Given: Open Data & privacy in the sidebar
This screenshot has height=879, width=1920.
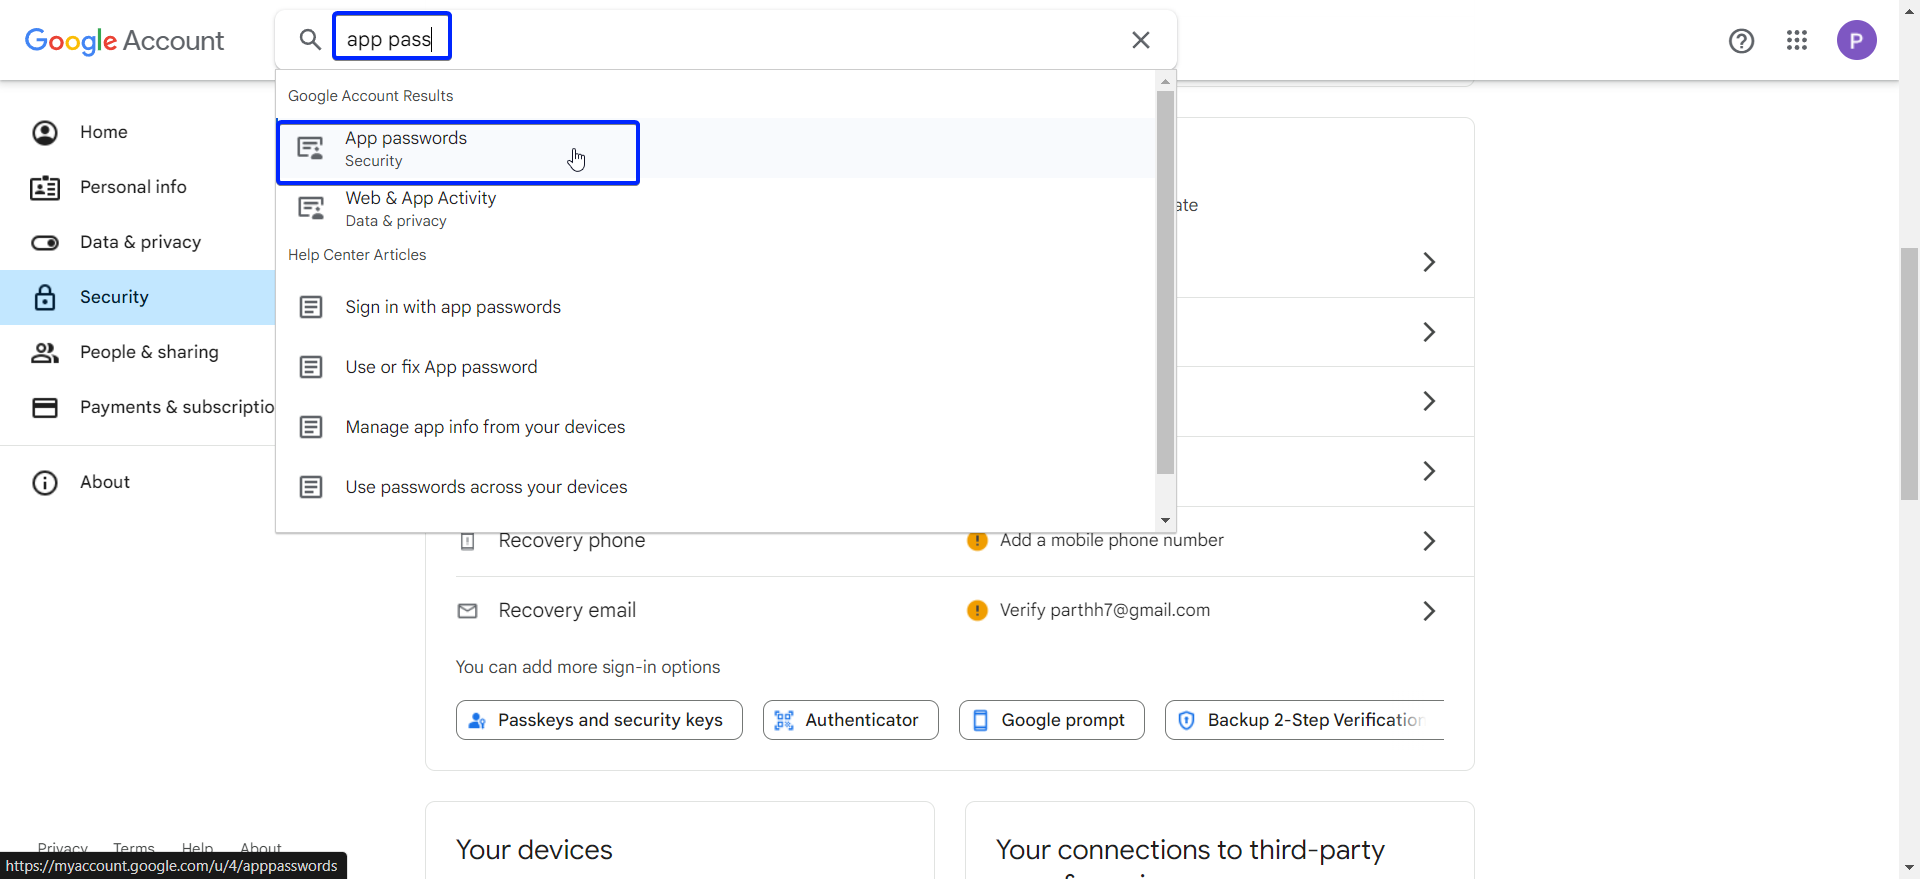Looking at the screenshot, I should 138,242.
